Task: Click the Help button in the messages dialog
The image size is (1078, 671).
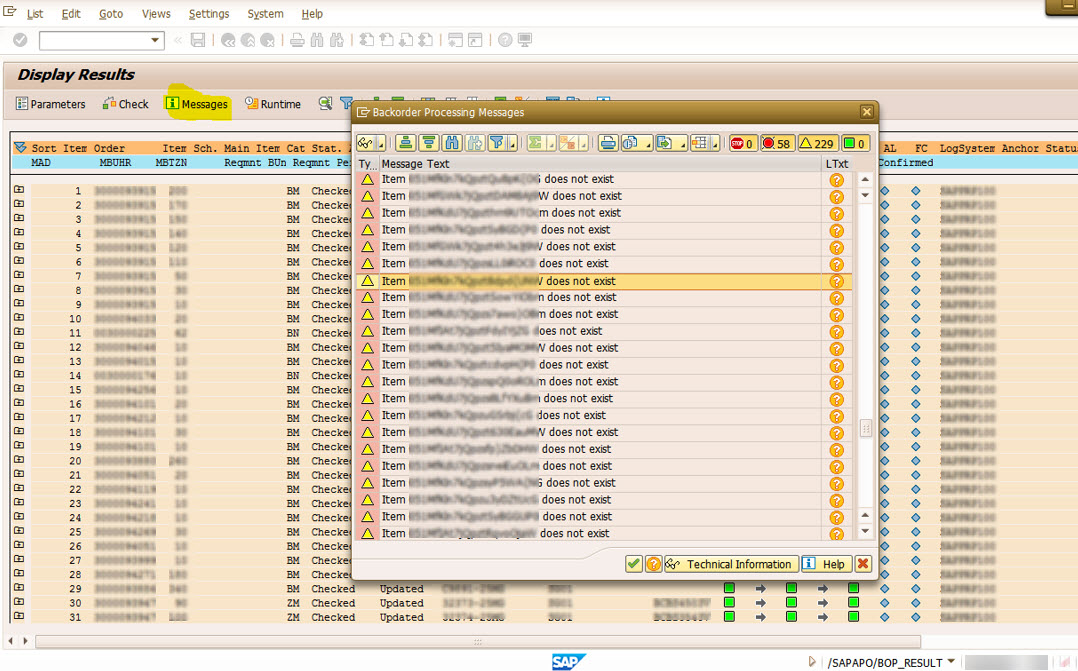Action: tap(826, 564)
